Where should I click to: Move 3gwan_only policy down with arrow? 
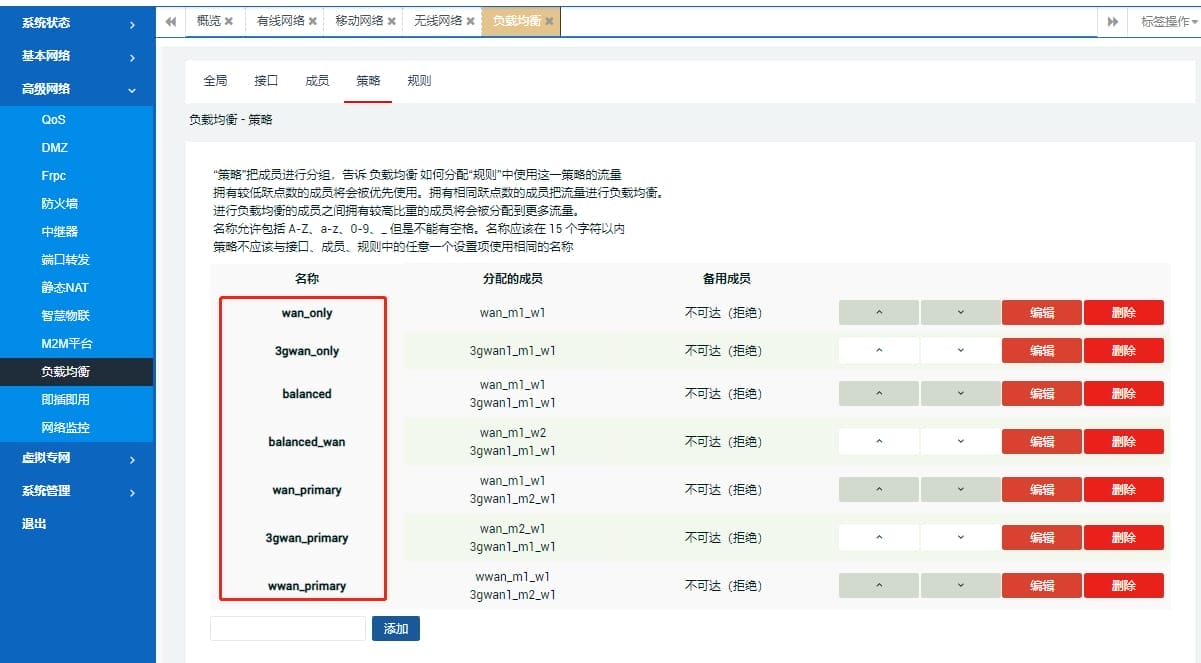coord(960,351)
